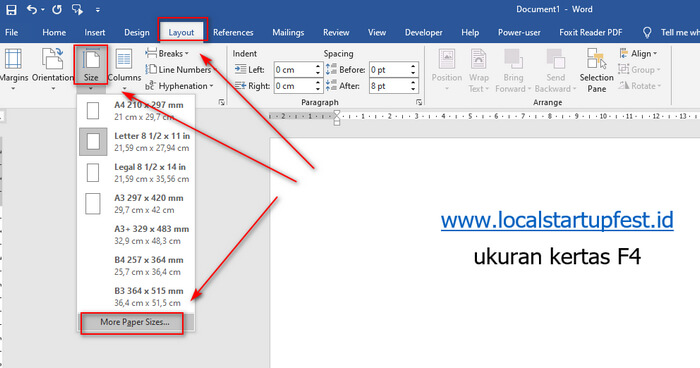The width and height of the screenshot is (700, 368).
Task: Adjust Spacing Before with the stepper arrows
Action: click(413, 70)
